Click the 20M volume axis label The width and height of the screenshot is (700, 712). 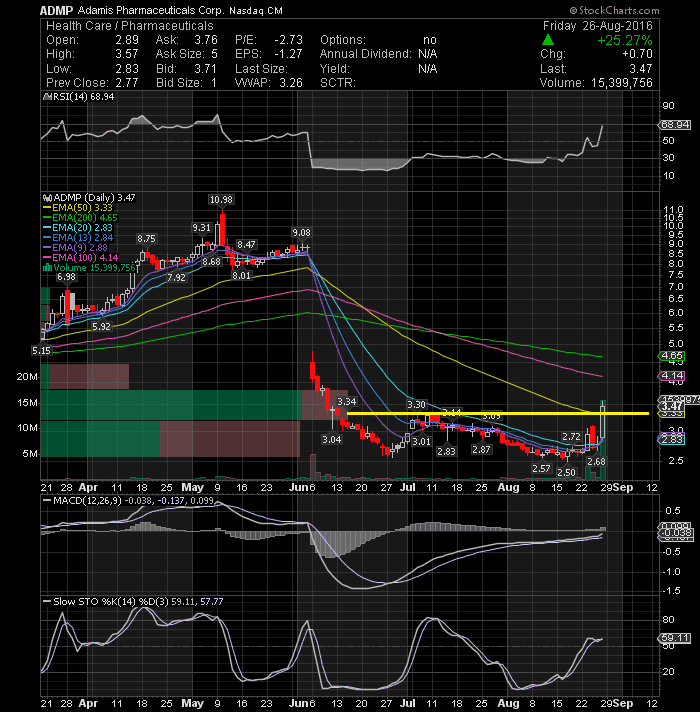(27, 377)
